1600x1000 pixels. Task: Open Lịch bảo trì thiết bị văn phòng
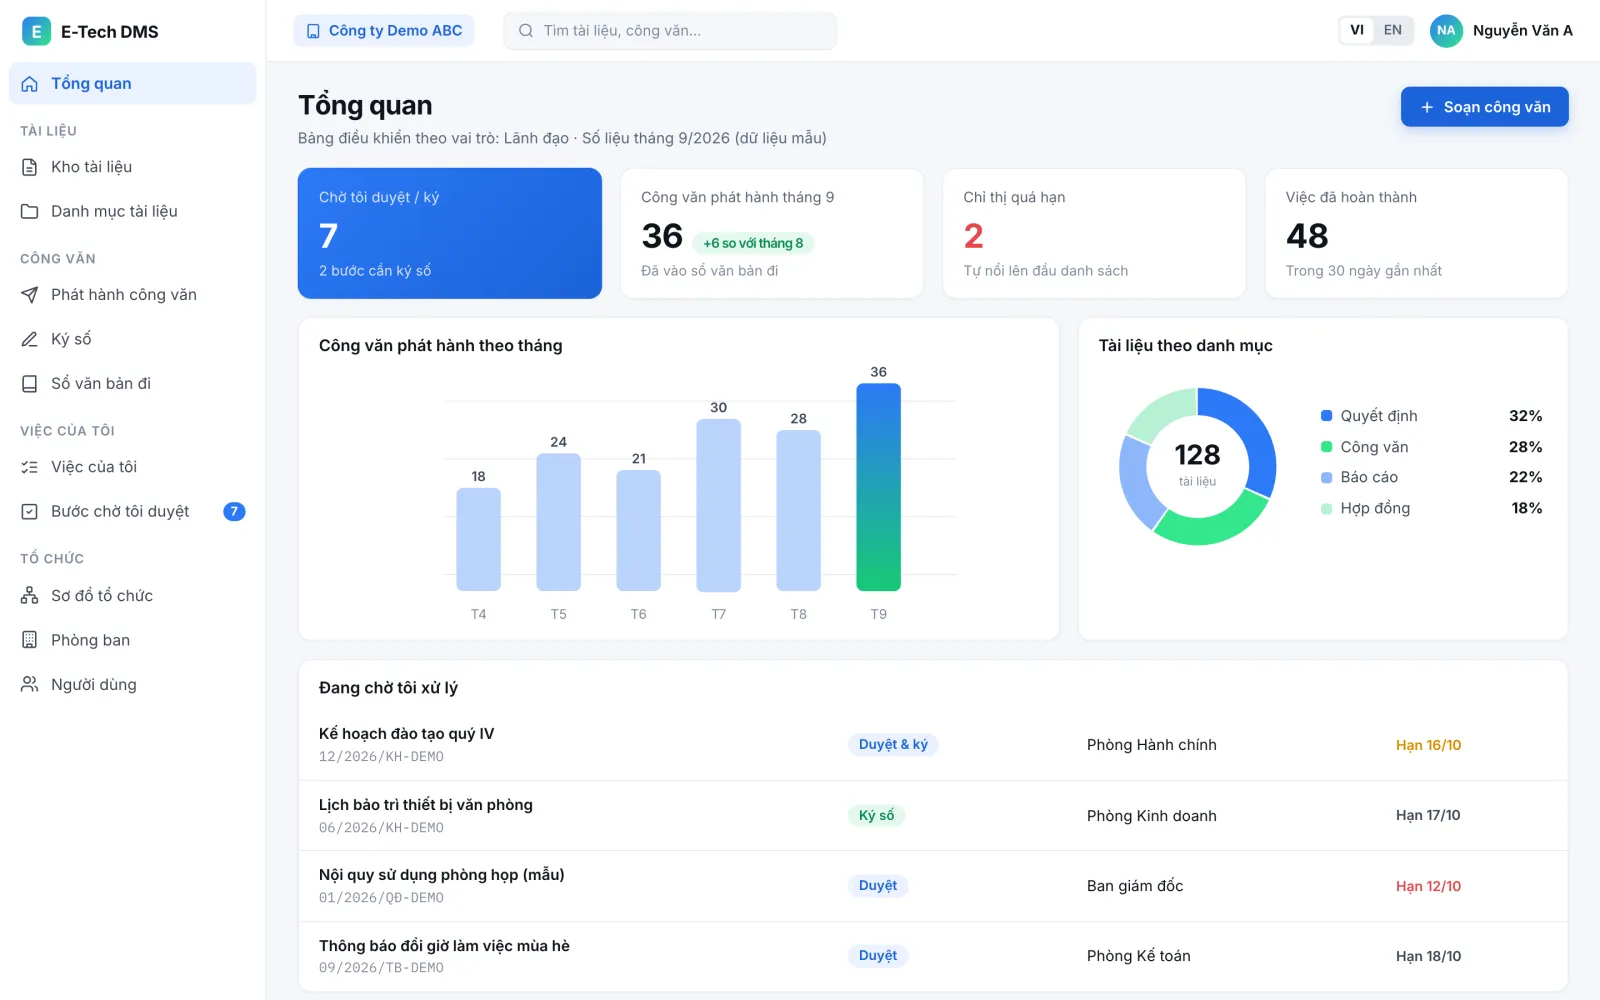pos(426,805)
